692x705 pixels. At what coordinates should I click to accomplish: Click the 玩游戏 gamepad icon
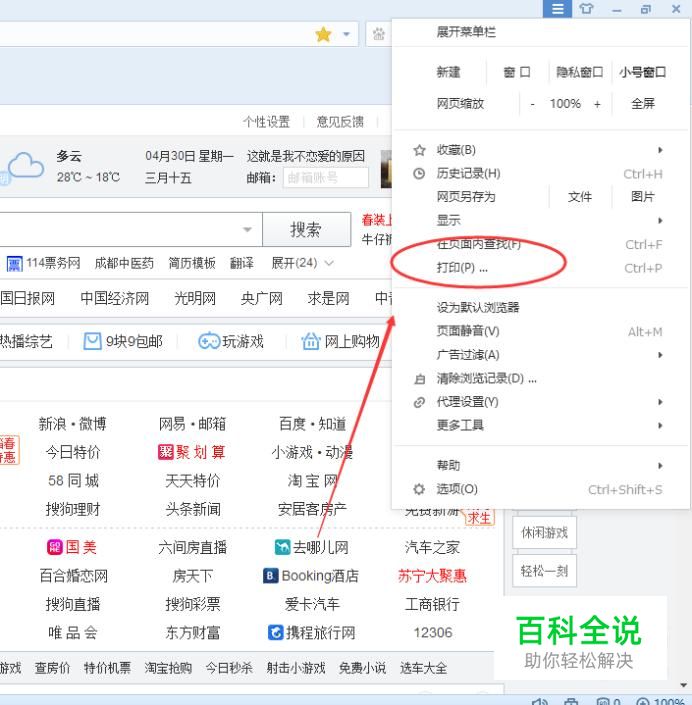pyautogui.click(x=209, y=341)
